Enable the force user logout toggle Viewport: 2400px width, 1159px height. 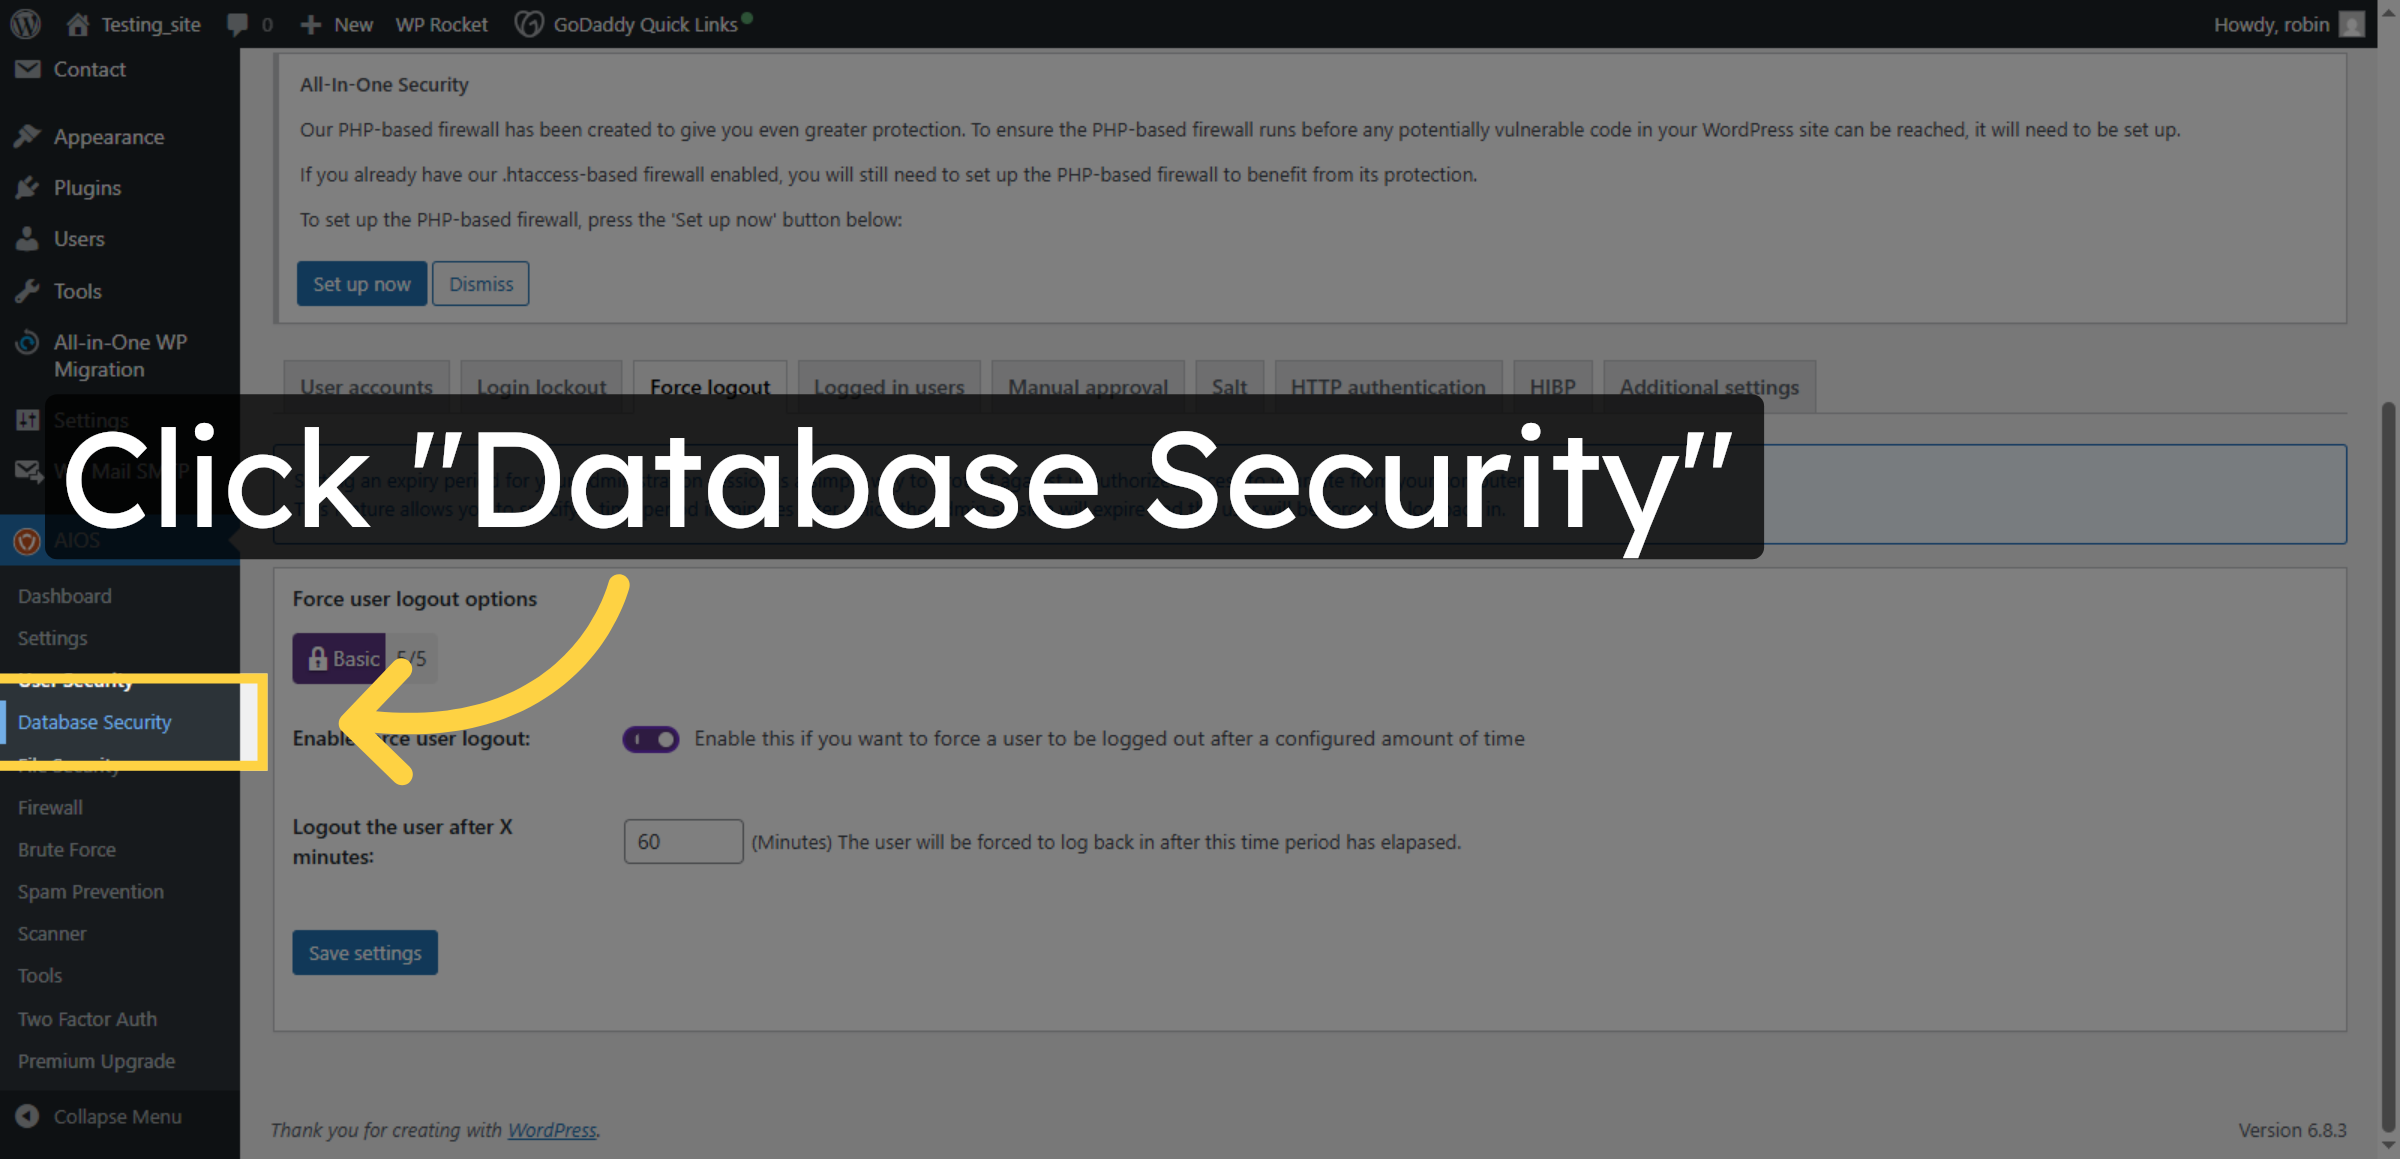(x=651, y=739)
